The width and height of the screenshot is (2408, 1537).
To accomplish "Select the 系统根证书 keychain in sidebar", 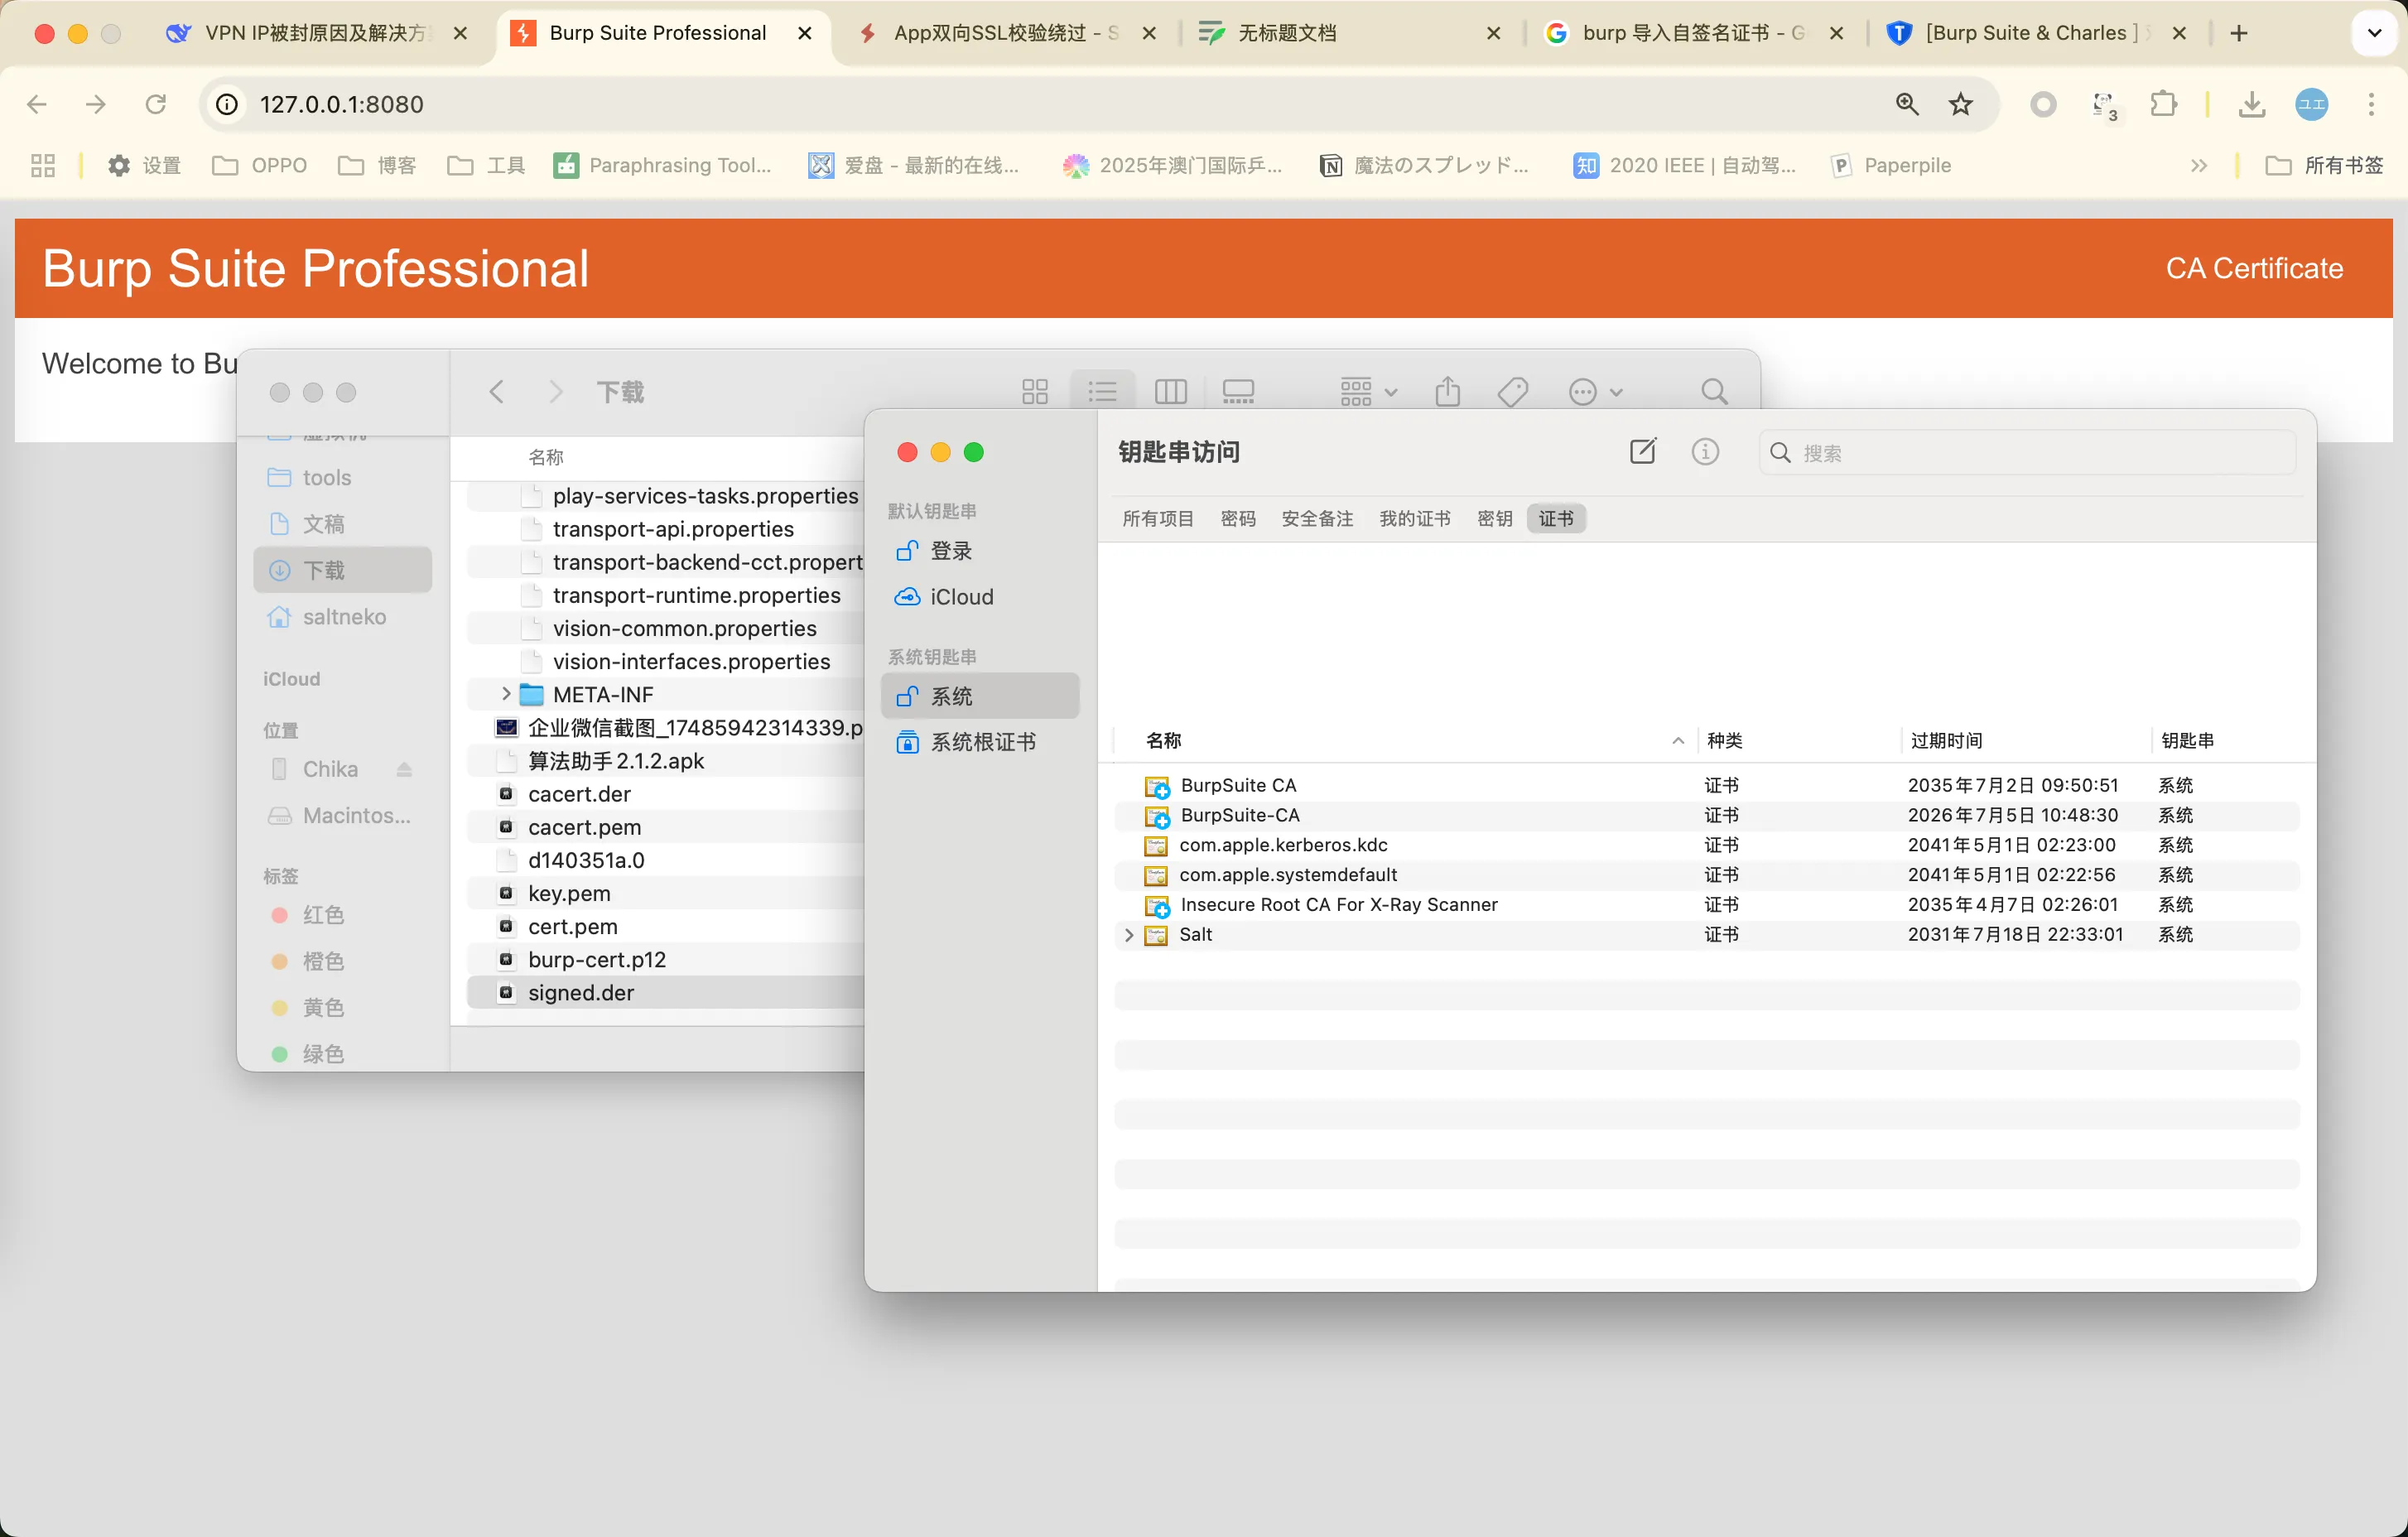I will coord(980,742).
